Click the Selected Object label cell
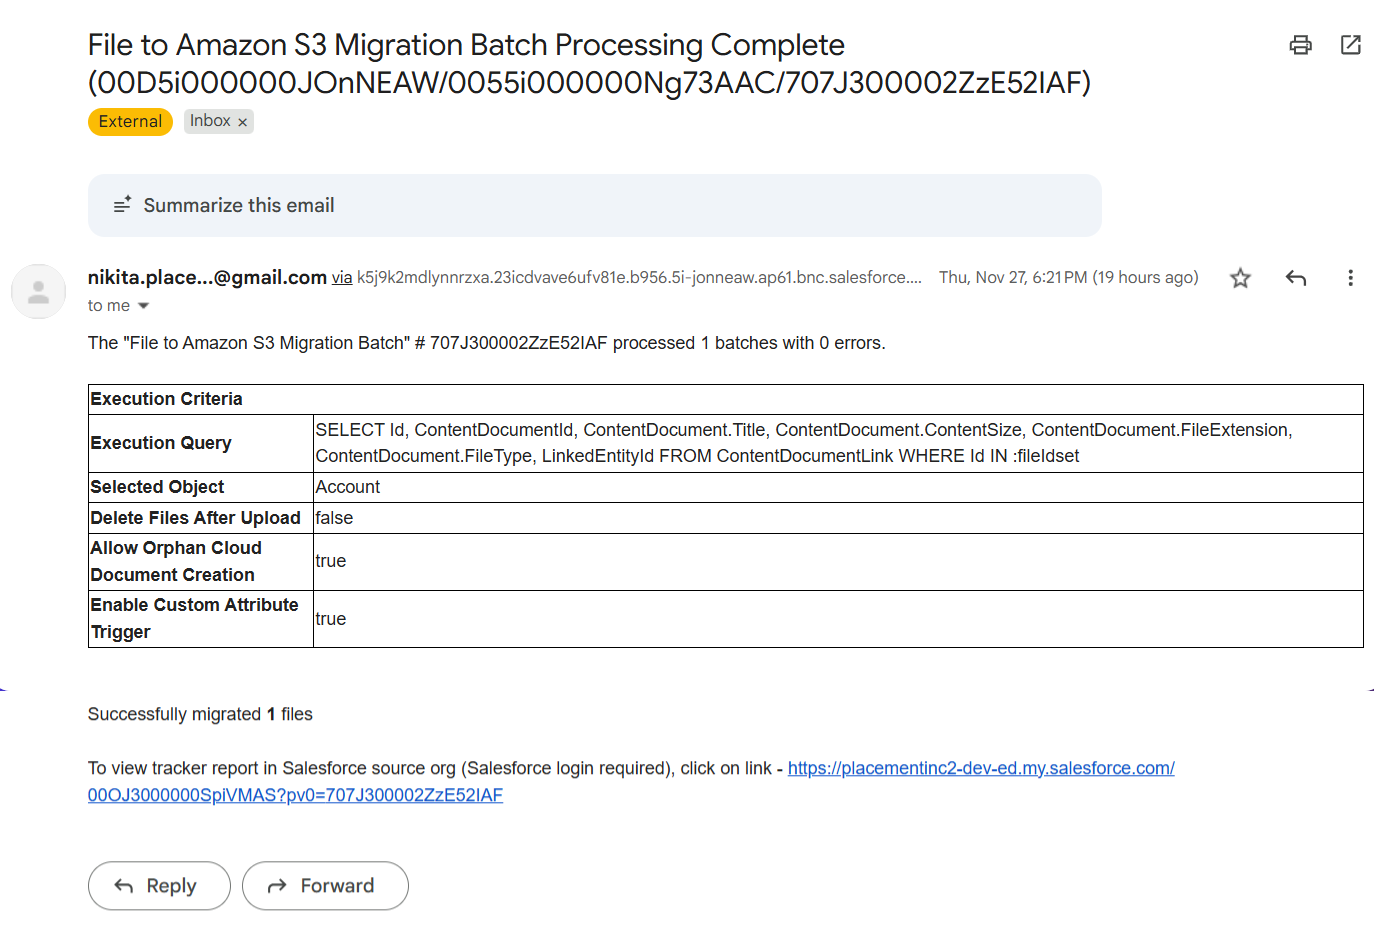The height and width of the screenshot is (940, 1374). coord(201,487)
